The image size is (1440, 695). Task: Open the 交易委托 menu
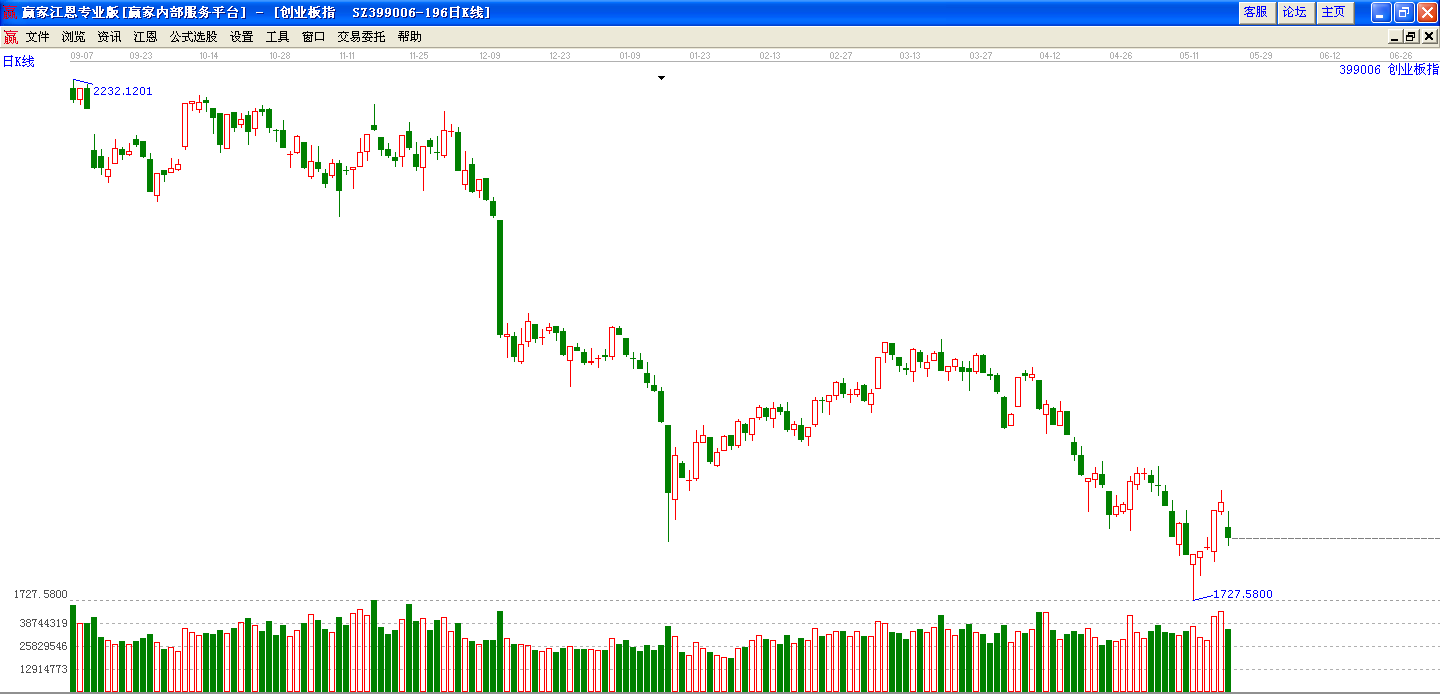[361, 36]
